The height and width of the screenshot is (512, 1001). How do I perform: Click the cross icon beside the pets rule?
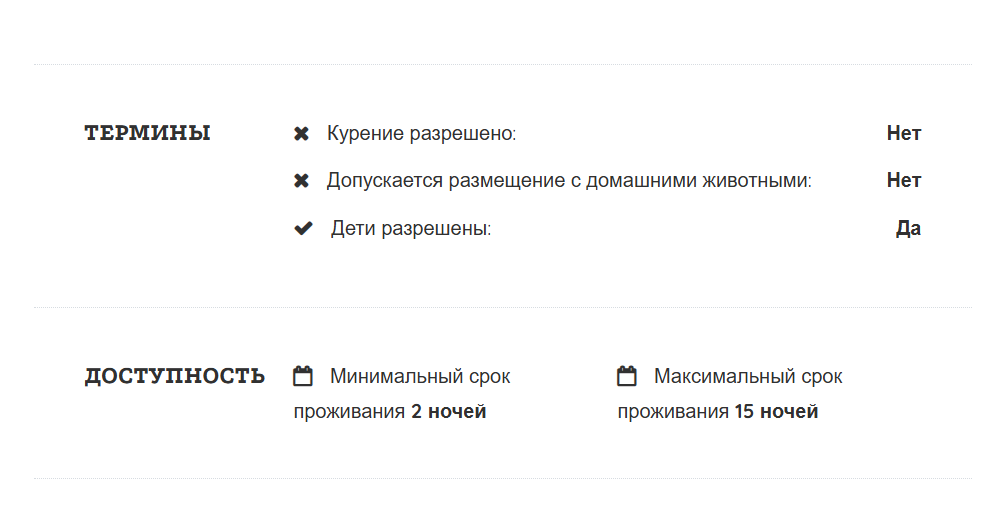click(x=301, y=181)
